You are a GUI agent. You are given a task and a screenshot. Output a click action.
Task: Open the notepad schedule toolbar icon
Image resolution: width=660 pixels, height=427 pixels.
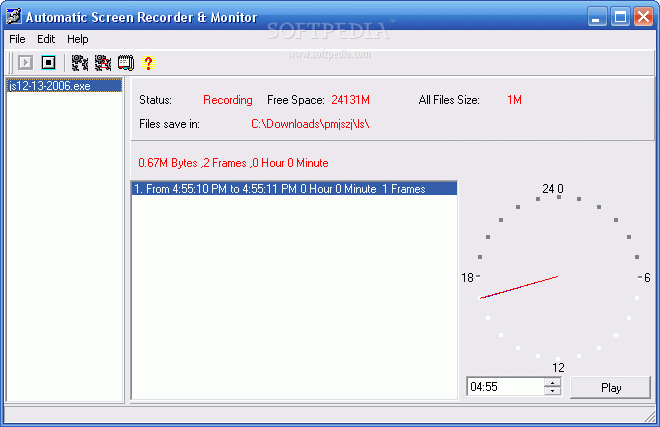[x=125, y=63]
